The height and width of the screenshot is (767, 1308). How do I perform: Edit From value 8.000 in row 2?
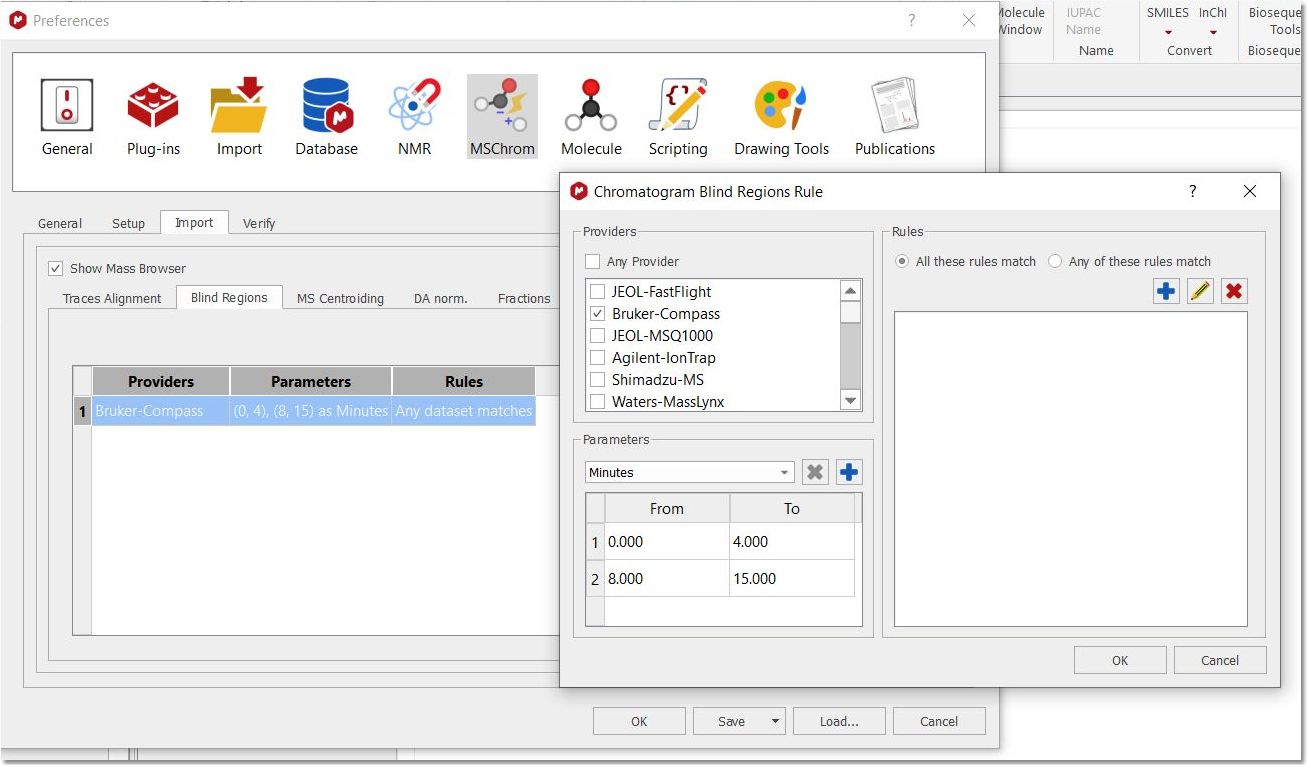pyautogui.click(x=667, y=578)
